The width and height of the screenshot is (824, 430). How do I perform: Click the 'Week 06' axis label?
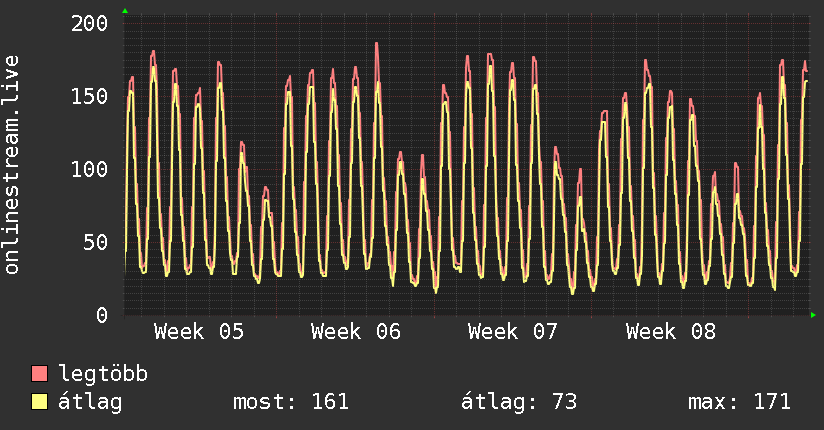tap(356, 332)
